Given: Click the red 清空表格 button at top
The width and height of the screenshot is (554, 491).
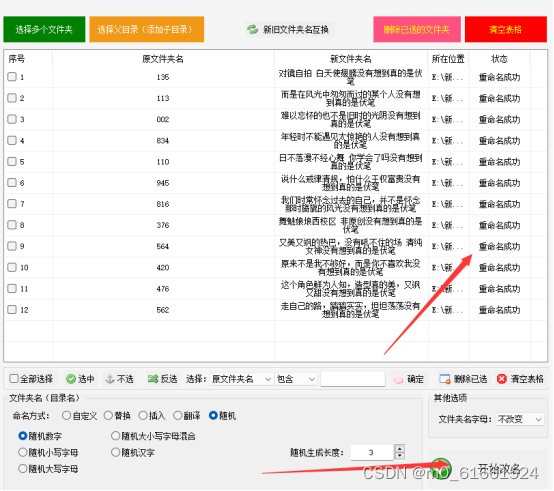Looking at the screenshot, I should coord(506,29).
